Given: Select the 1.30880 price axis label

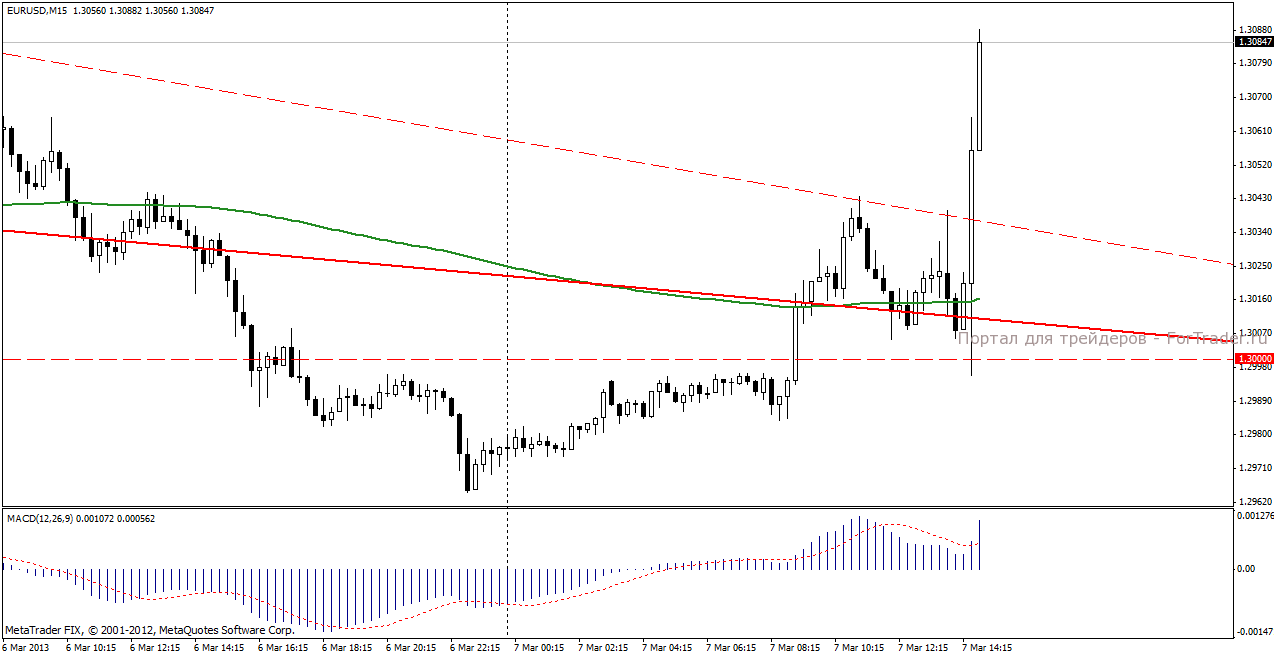Looking at the screenshot, I should pyautogui.click(x=1252, y=29).
